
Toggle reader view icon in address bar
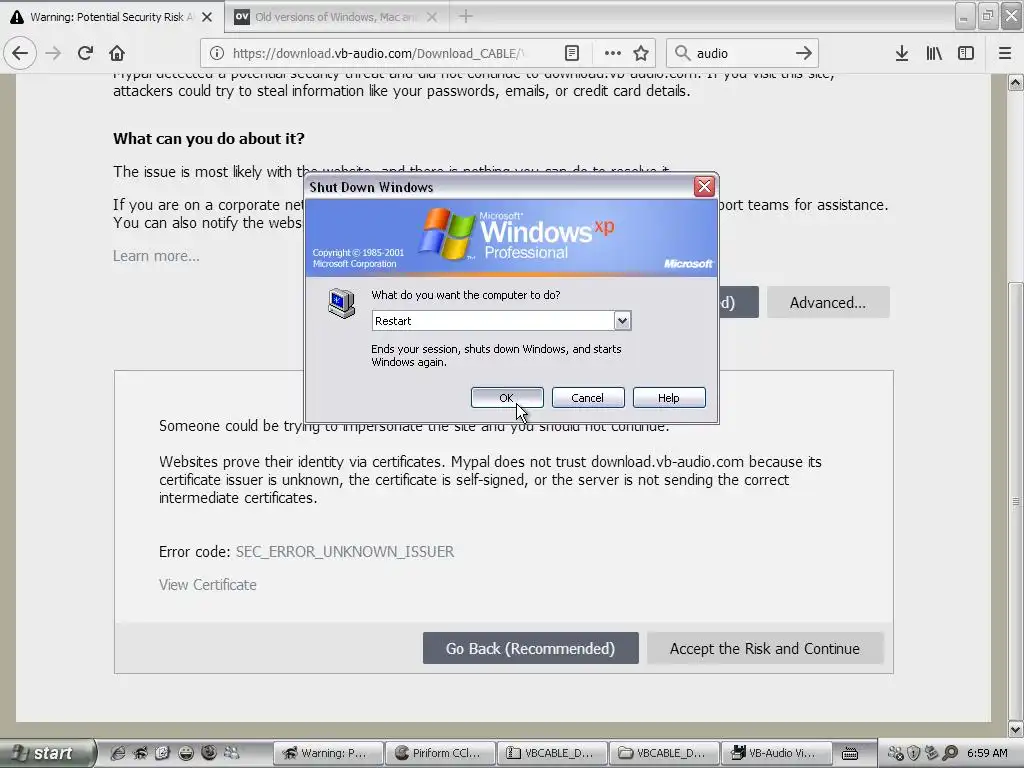571,53
